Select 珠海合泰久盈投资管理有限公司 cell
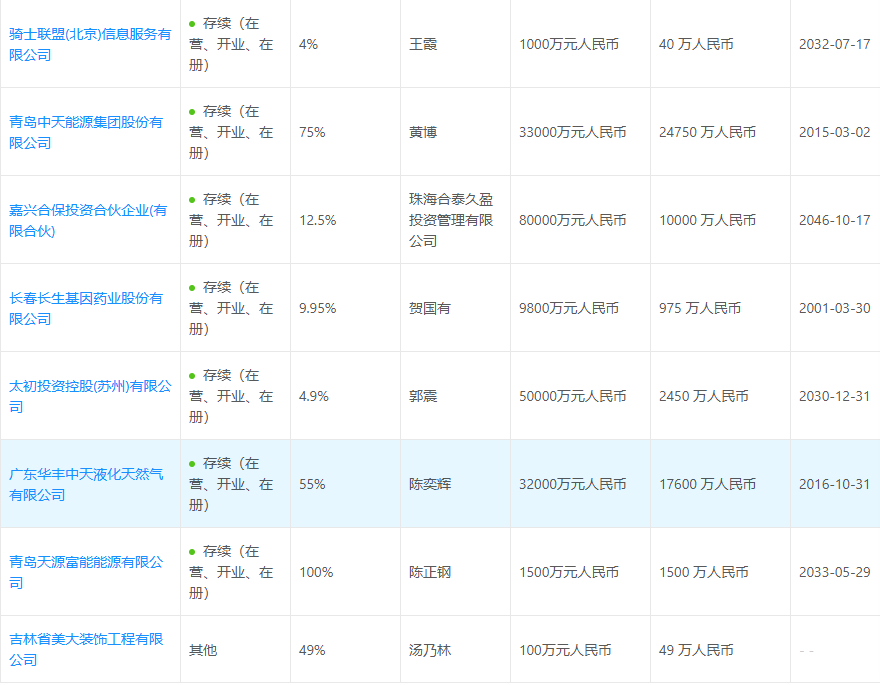The width and height of the screenshot is (880, 685). coord(451,220)
